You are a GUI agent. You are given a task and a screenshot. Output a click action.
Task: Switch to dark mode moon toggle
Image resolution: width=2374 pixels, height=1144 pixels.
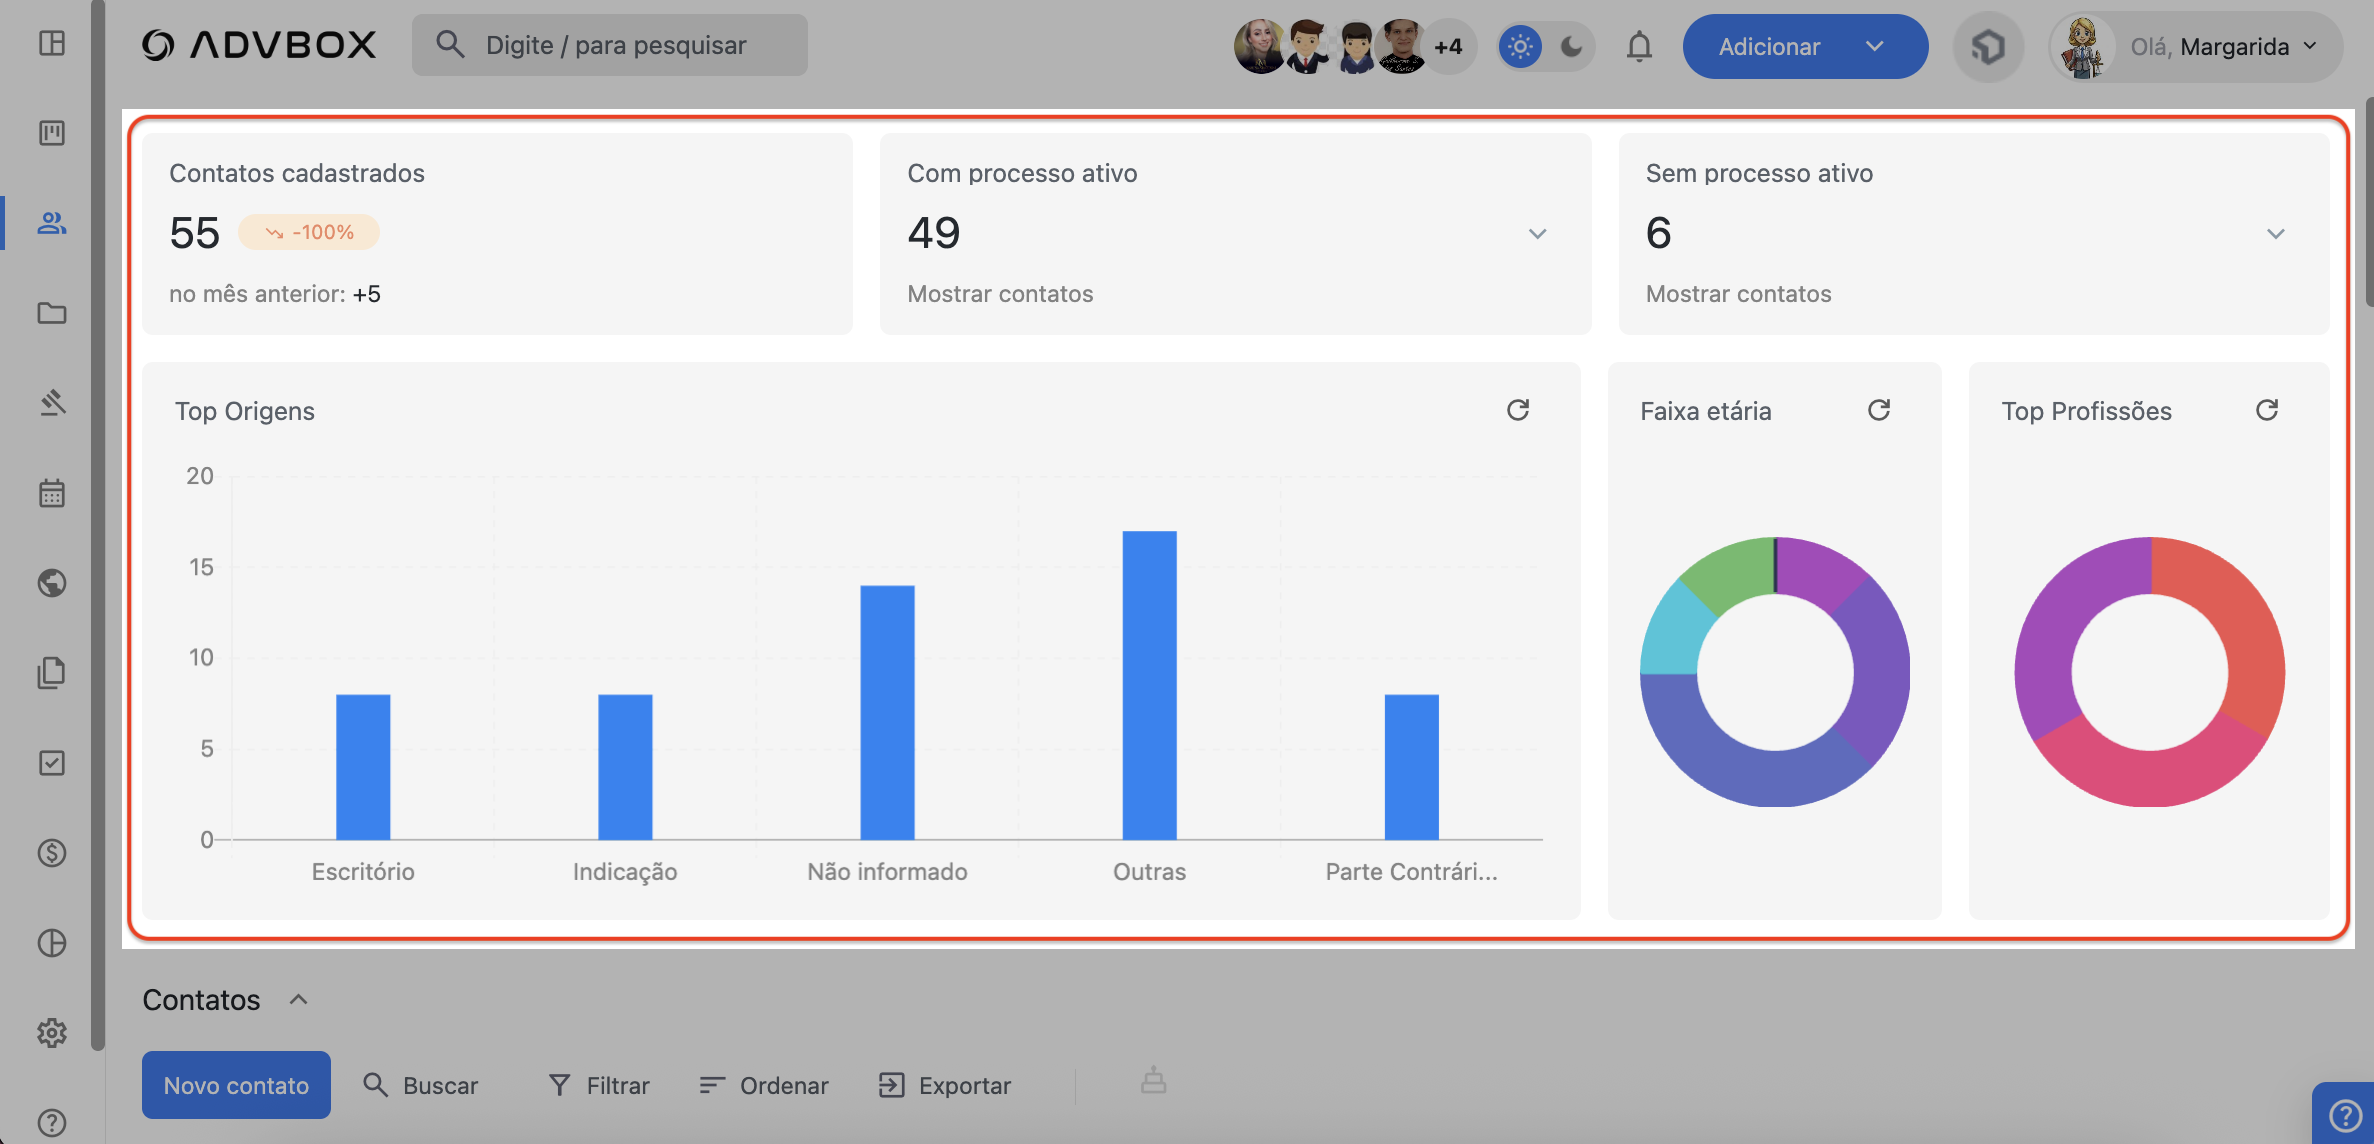[x=1571, y=46]
